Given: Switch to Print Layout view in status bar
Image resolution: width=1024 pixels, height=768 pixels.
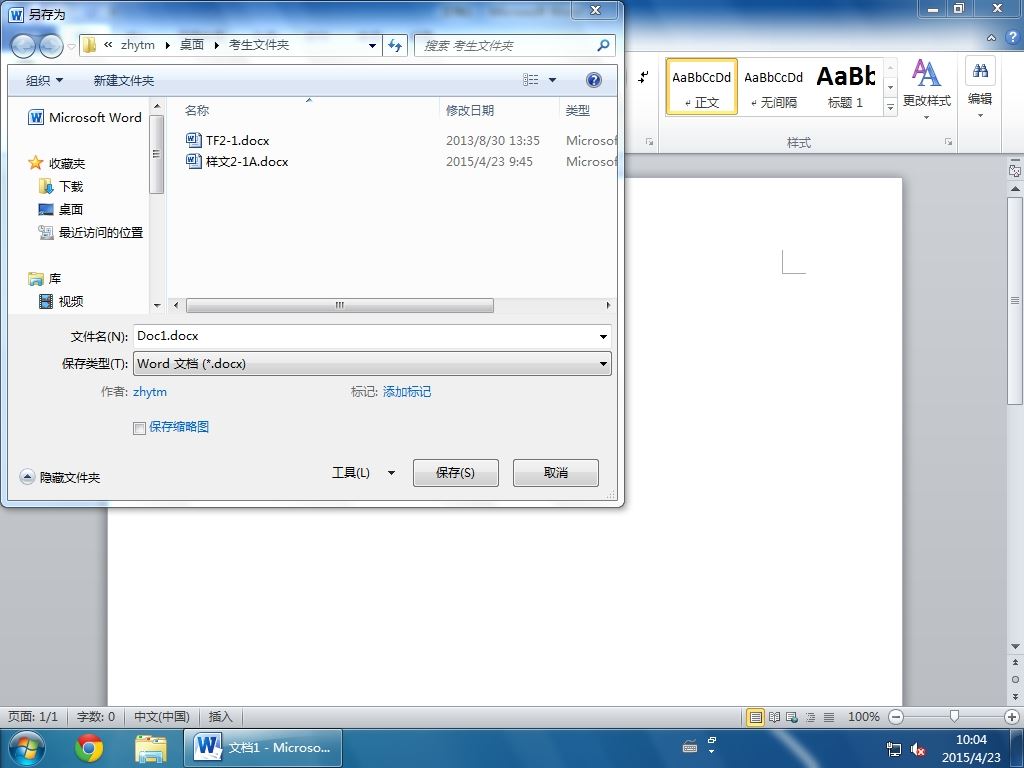Looking at the screenshot, I should pyautogui.click(x=756, y=717).
